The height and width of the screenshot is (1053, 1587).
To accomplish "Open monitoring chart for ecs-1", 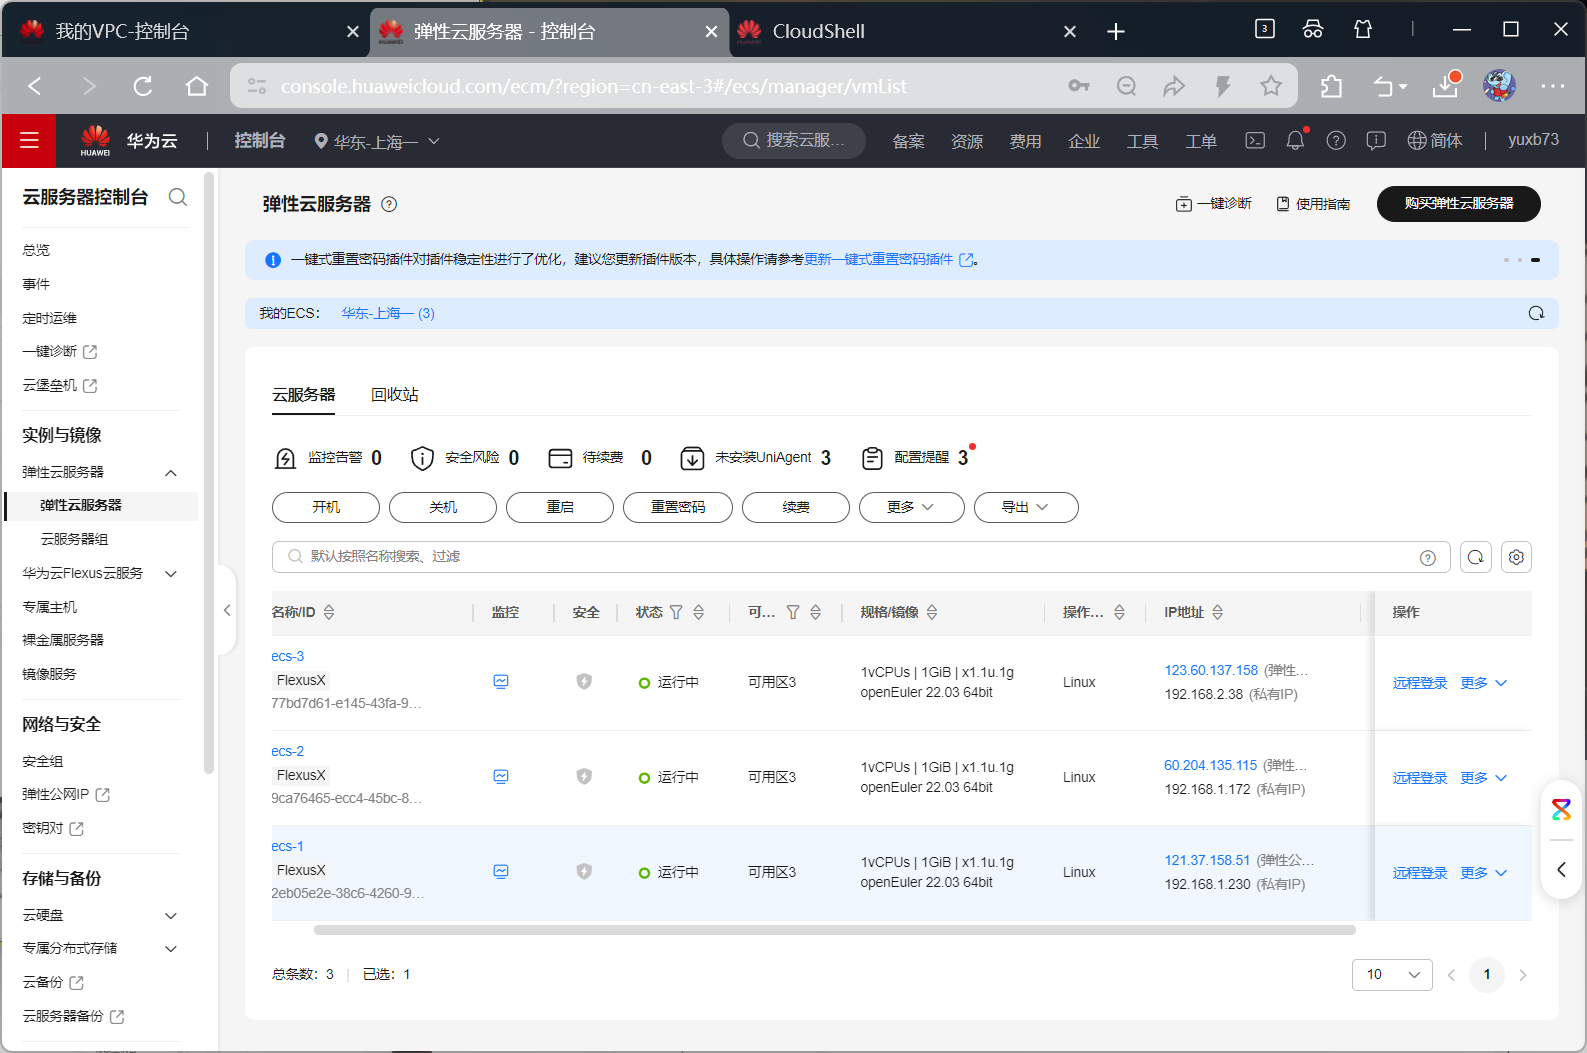I will click(501, 872).
